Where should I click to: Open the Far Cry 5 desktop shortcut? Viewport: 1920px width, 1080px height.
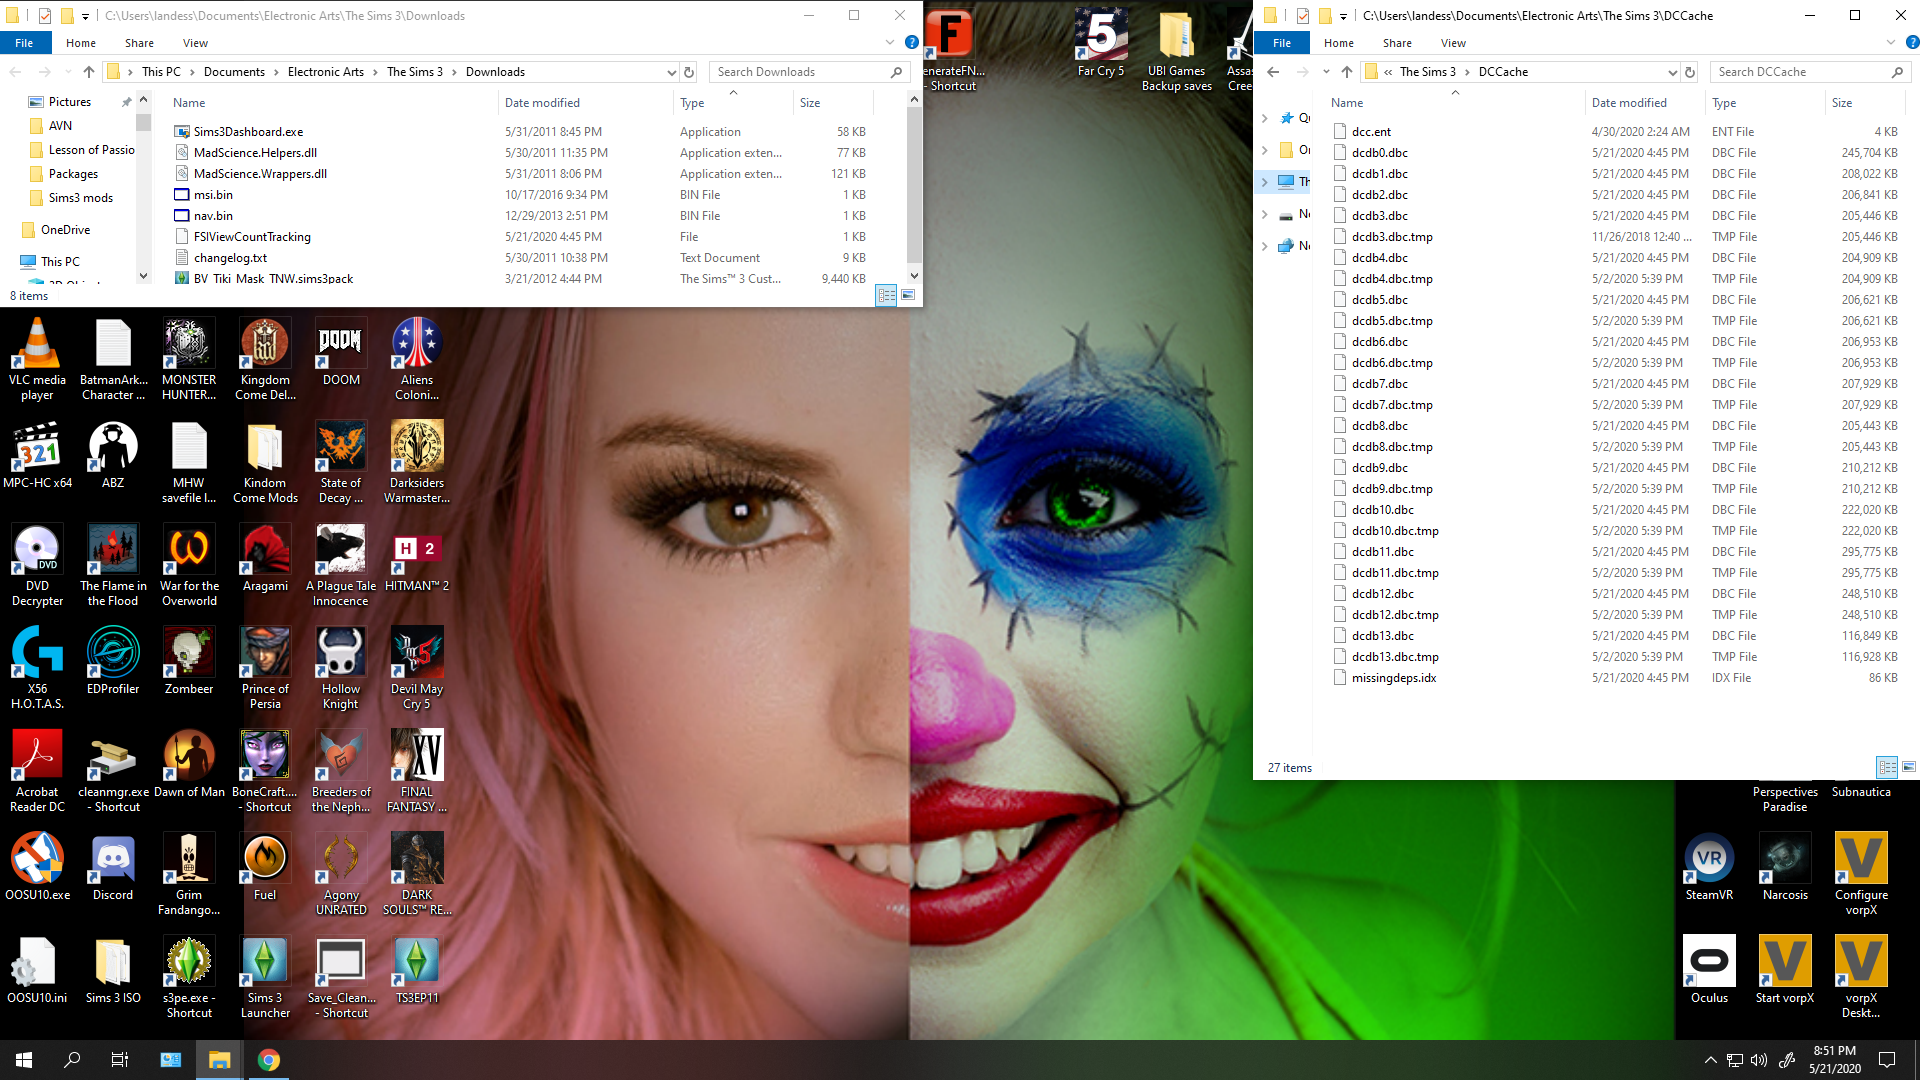tap(1101, 44)
